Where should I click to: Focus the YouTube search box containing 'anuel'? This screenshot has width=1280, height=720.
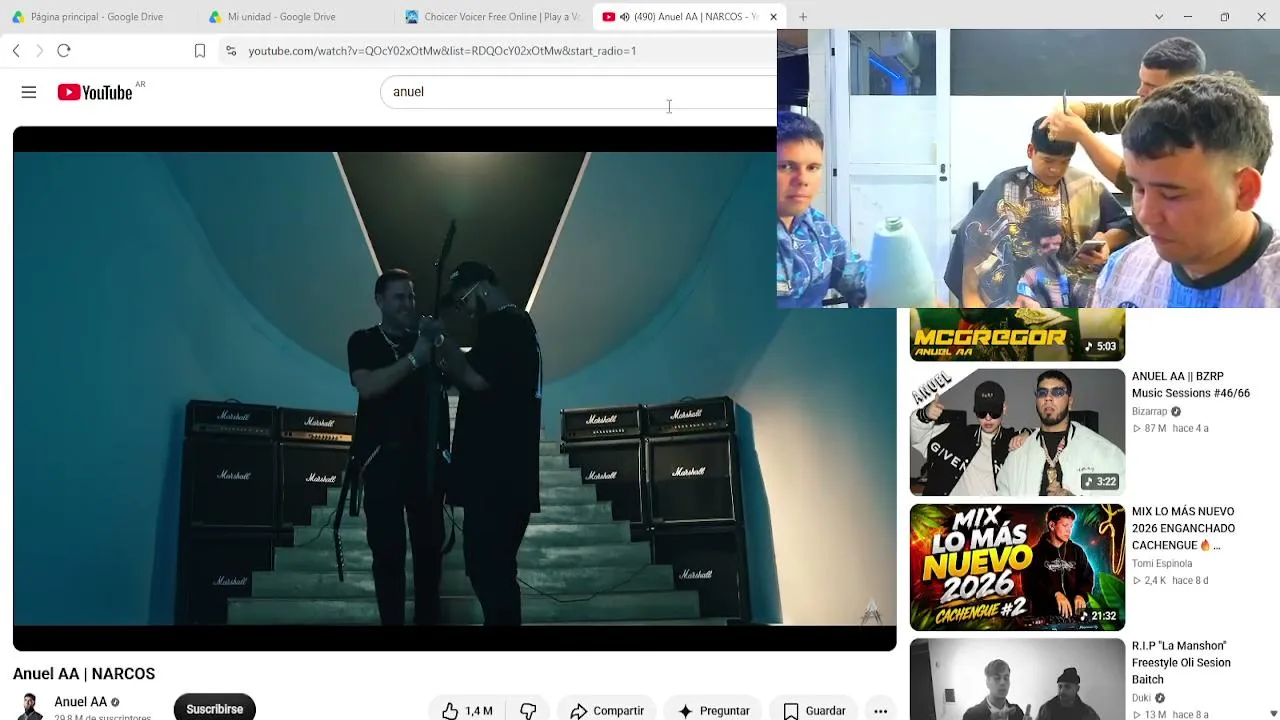[x=578, y=92]
